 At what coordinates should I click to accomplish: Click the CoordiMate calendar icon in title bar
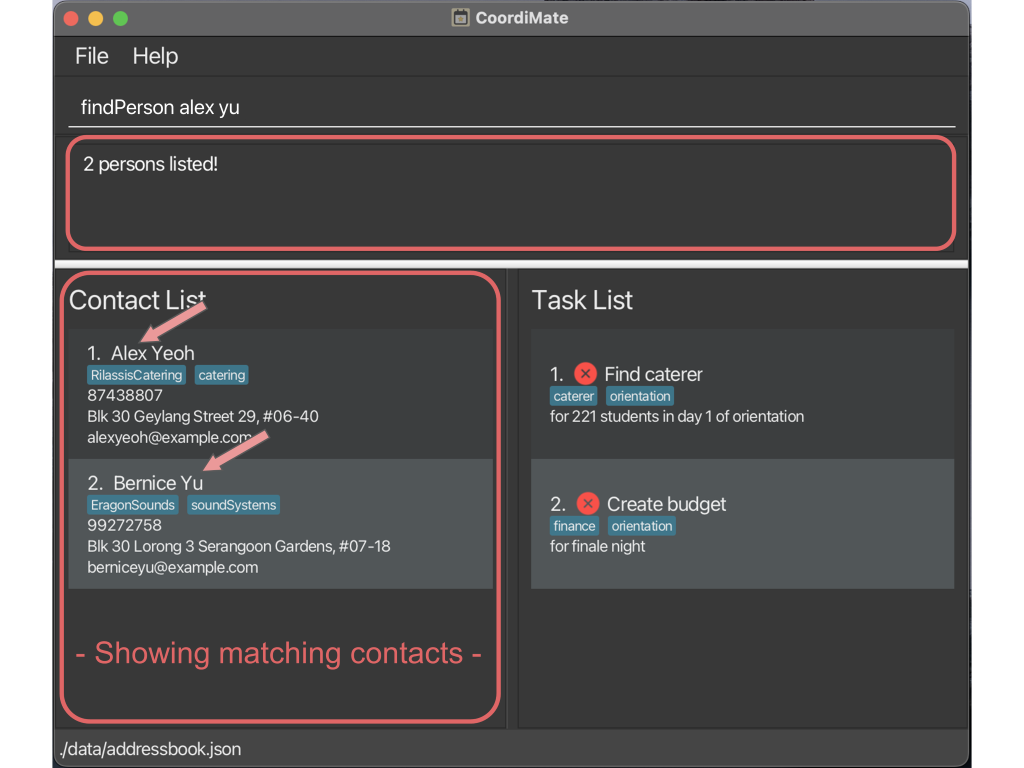pyautogui.click(x=461, y=18)
